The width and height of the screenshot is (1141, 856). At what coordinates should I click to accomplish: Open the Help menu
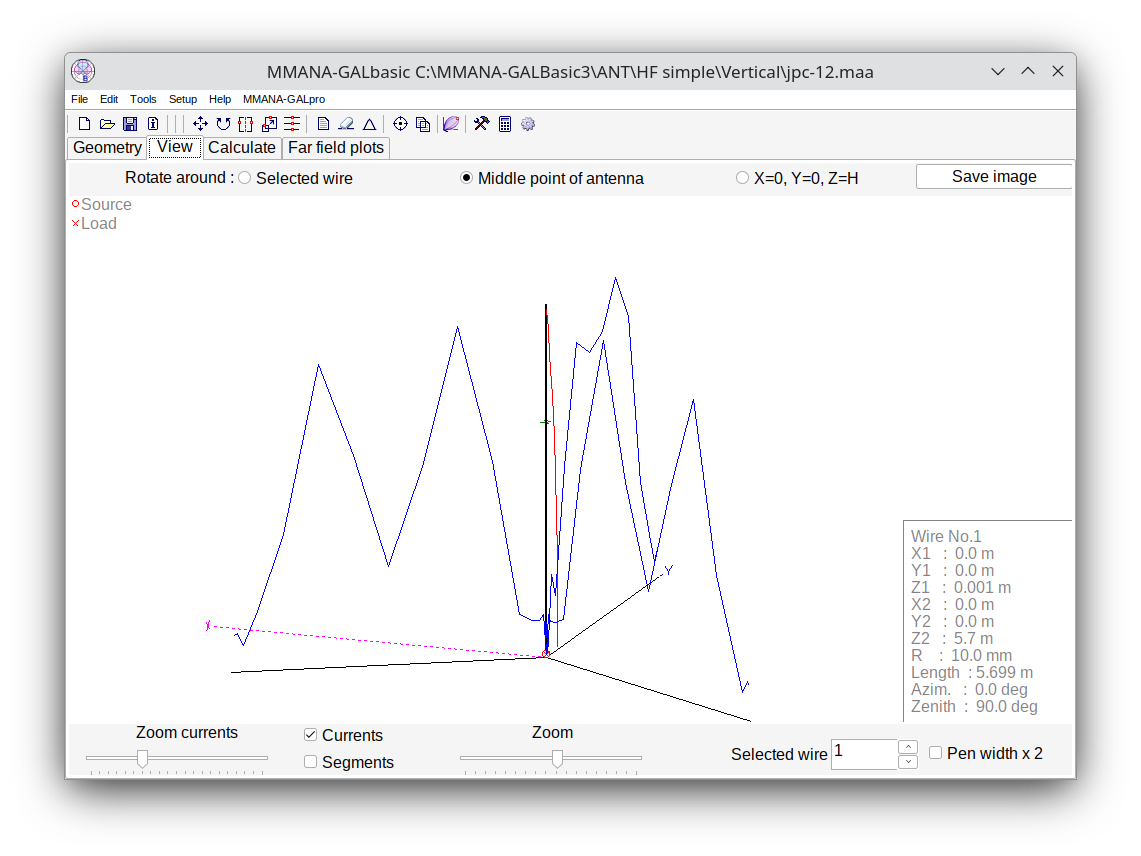[220, 99]
